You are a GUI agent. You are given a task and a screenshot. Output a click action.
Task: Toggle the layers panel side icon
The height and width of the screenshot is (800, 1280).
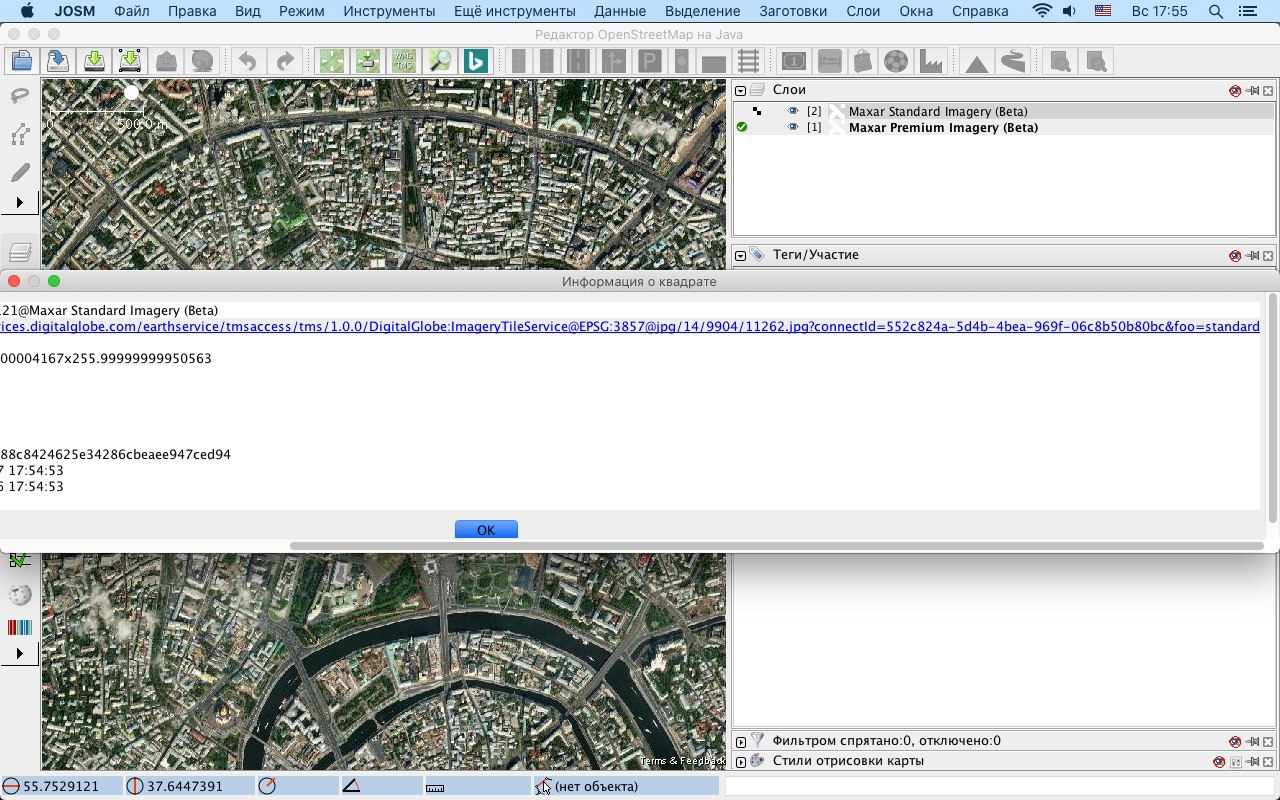click(20, 251)
